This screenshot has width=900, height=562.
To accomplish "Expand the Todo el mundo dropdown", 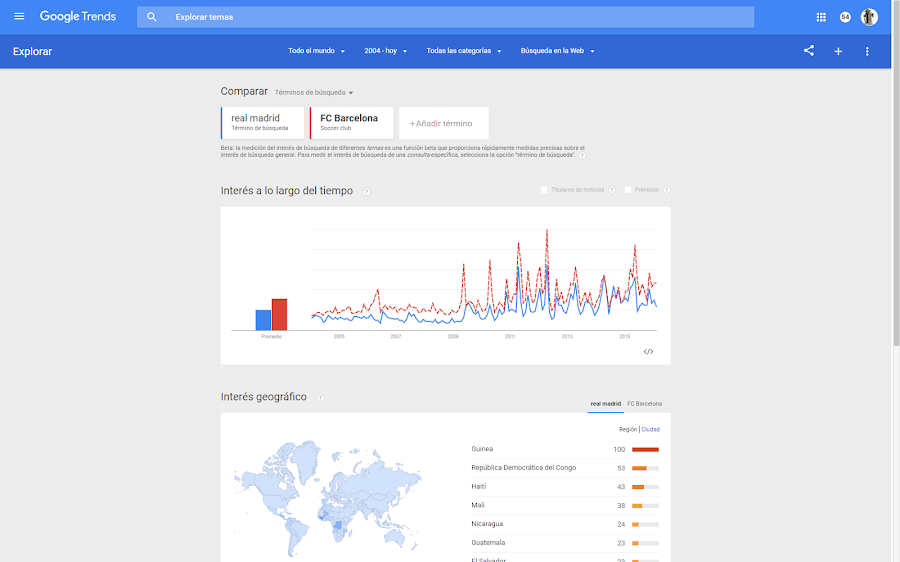I will (x=316, y=51).
